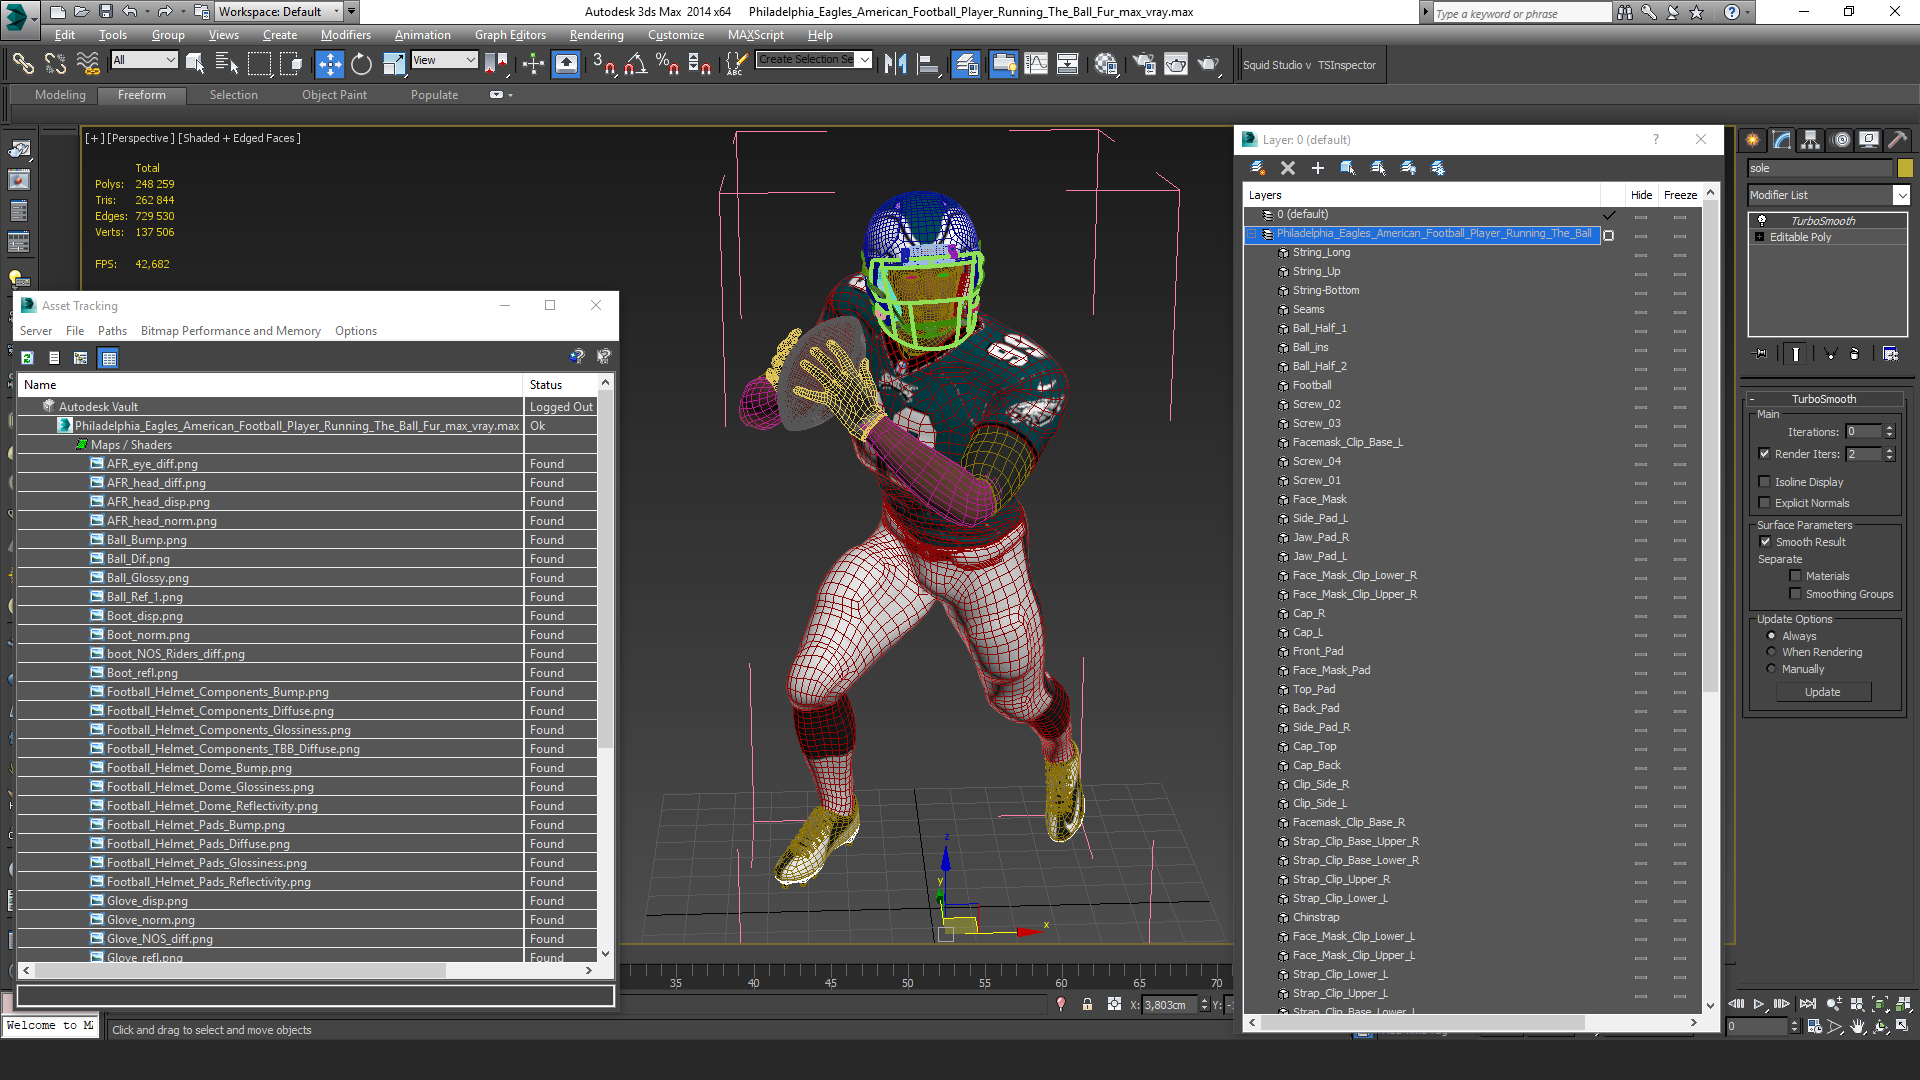Toggle Smooth Result checkbox
Viewport: 1920px width, 1080px height.
1766,542
